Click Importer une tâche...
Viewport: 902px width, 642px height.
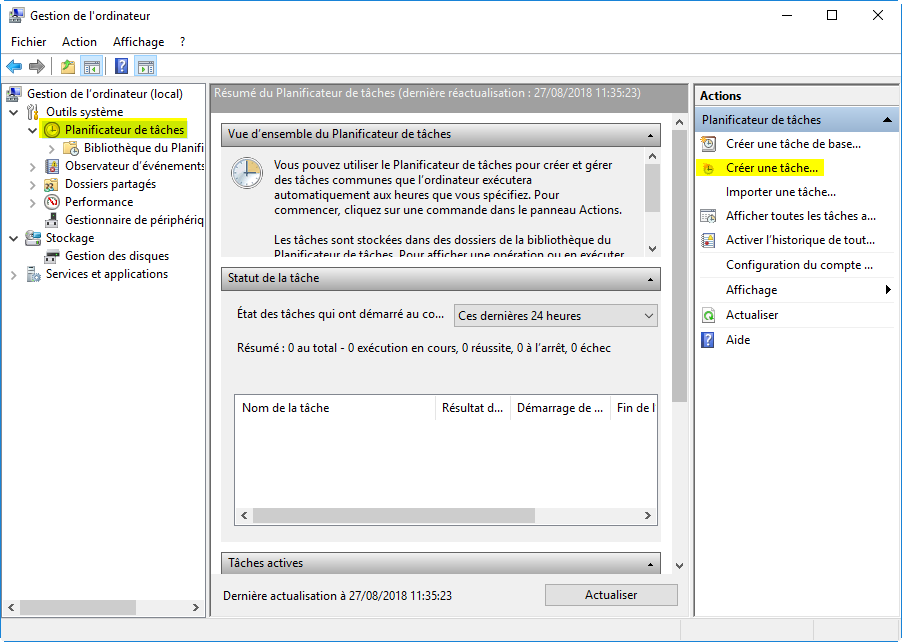click(781, 192)
